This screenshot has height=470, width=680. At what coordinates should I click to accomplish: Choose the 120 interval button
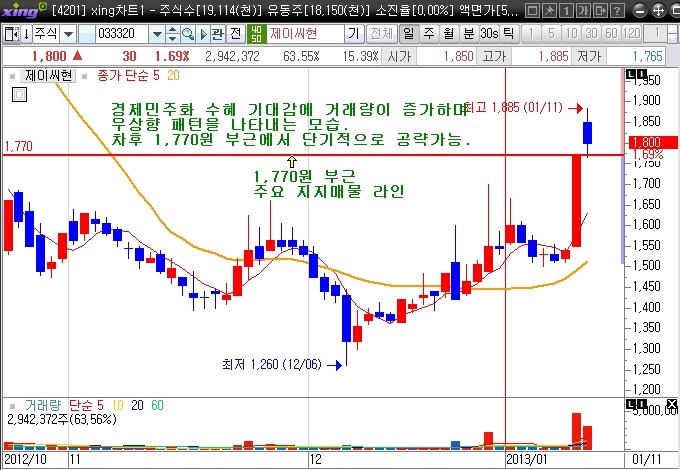(x=631, y=34)
